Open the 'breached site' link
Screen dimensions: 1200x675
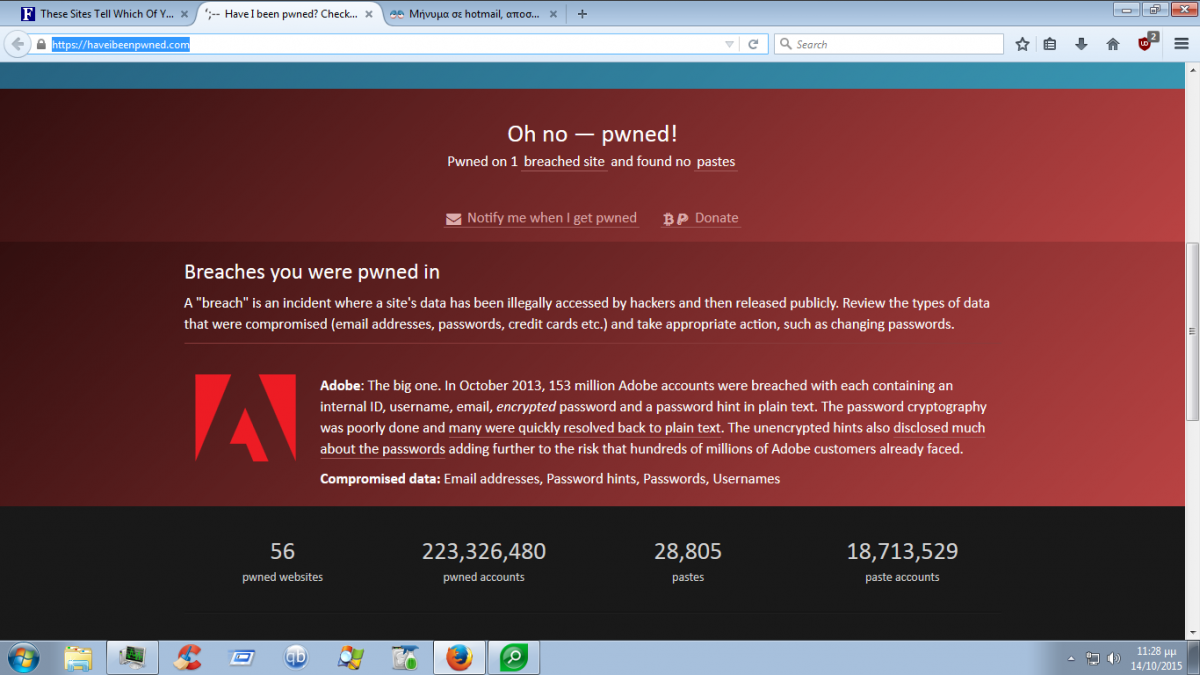(x=564, y=162)
